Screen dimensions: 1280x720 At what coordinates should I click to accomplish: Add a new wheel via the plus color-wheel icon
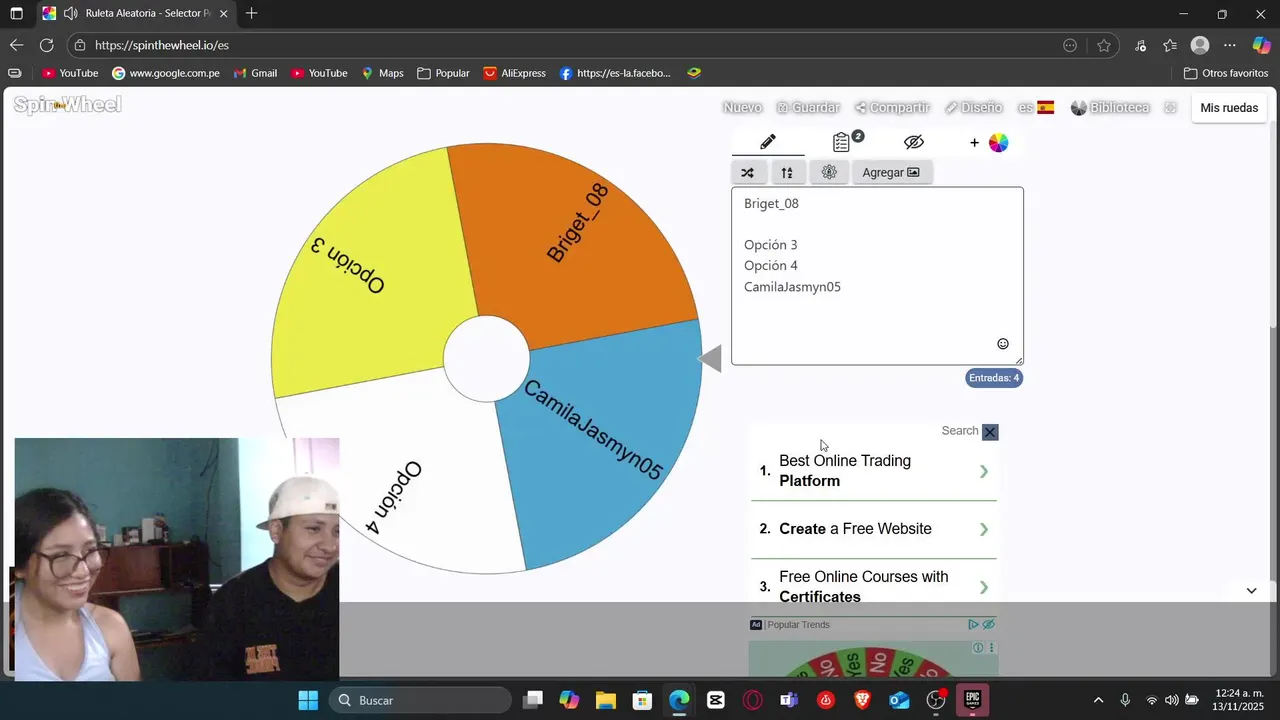click(989, 143)
